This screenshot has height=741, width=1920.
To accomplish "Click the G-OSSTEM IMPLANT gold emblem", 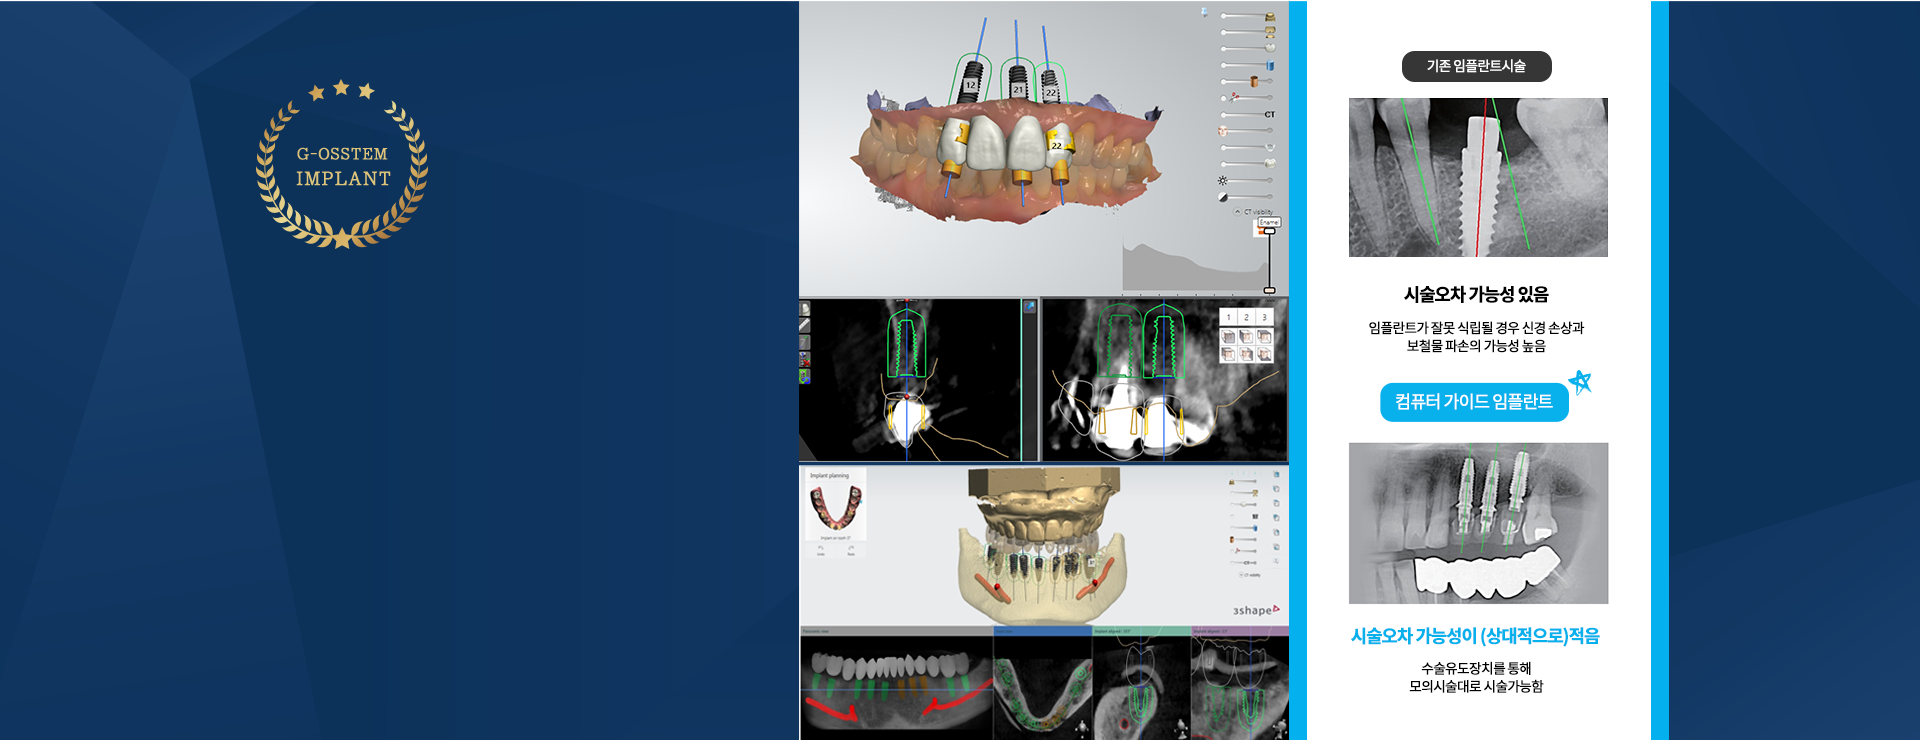I will tap(342, 166).
